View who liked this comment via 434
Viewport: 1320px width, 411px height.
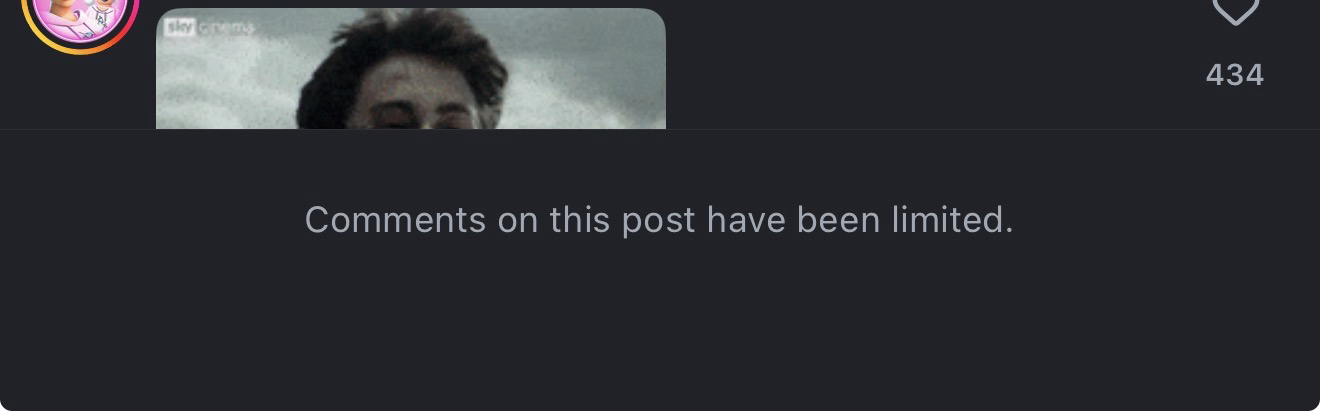tap(1235, 75)
